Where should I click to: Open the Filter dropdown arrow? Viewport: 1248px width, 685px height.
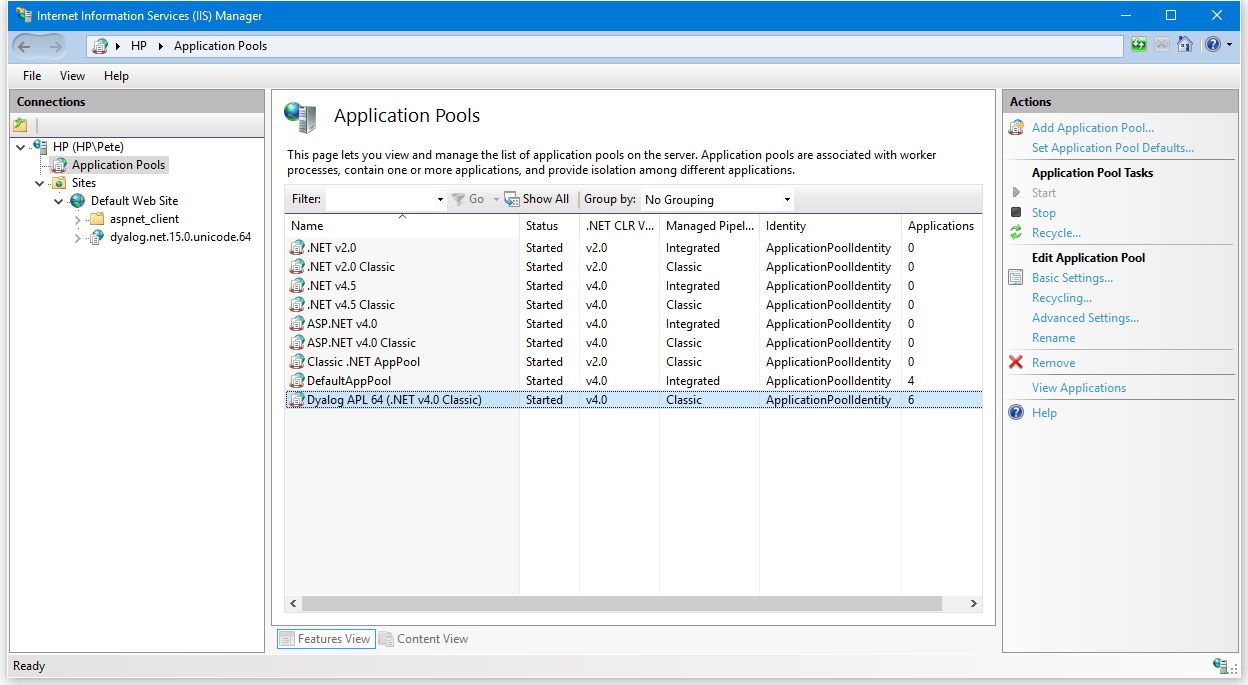[440, 200]
